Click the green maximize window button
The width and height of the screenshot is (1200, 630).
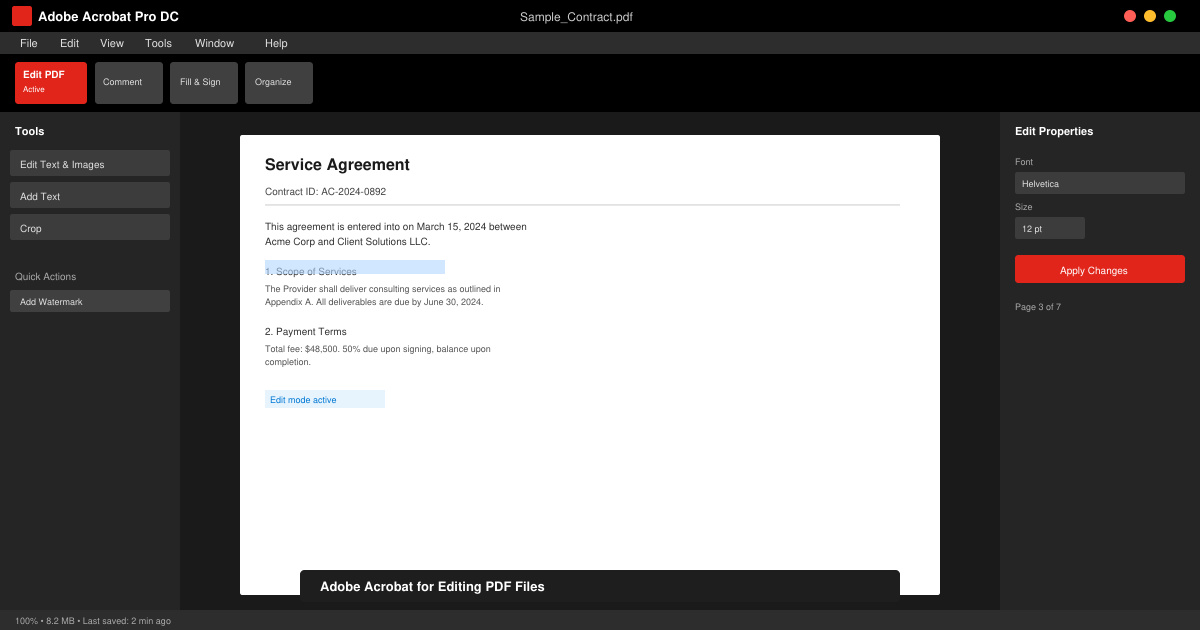(1170, 16)
